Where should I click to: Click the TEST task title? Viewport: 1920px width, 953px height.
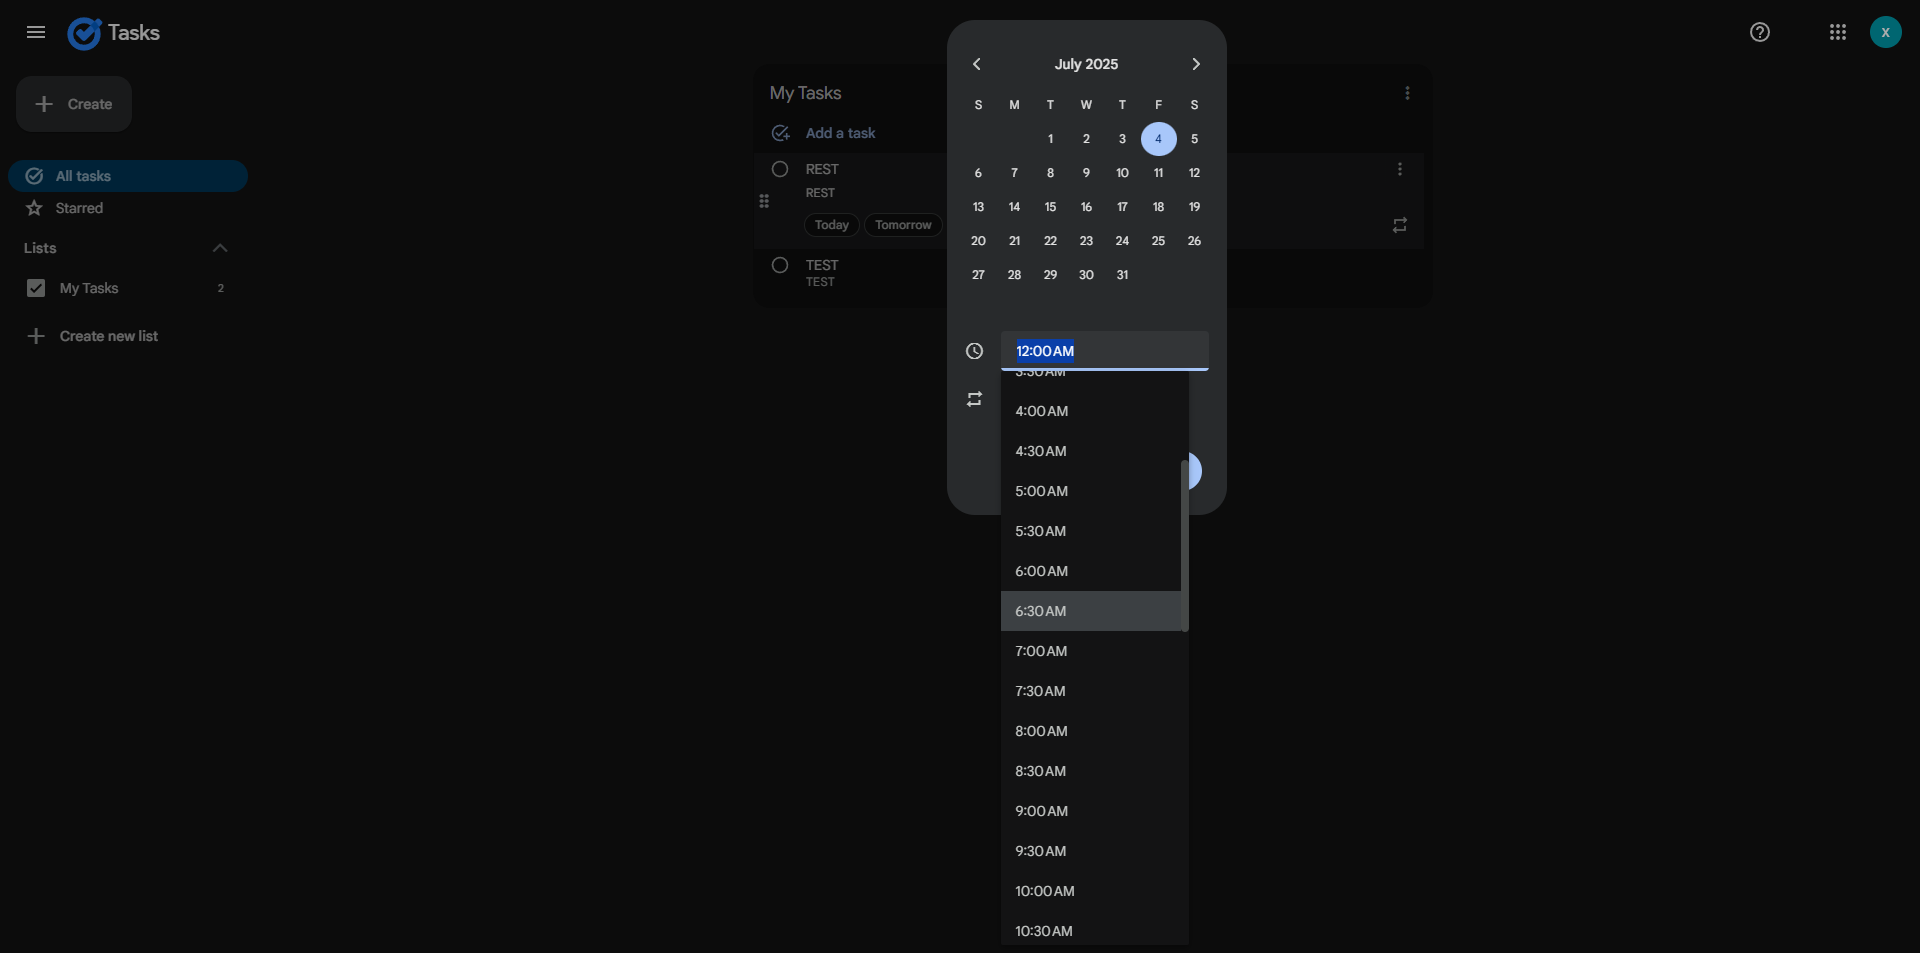coord(822,265)
